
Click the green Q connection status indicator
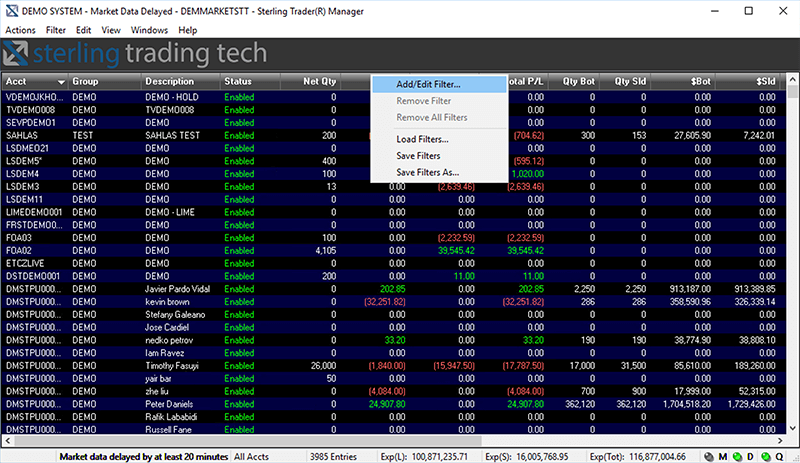(x=766, y=457)
